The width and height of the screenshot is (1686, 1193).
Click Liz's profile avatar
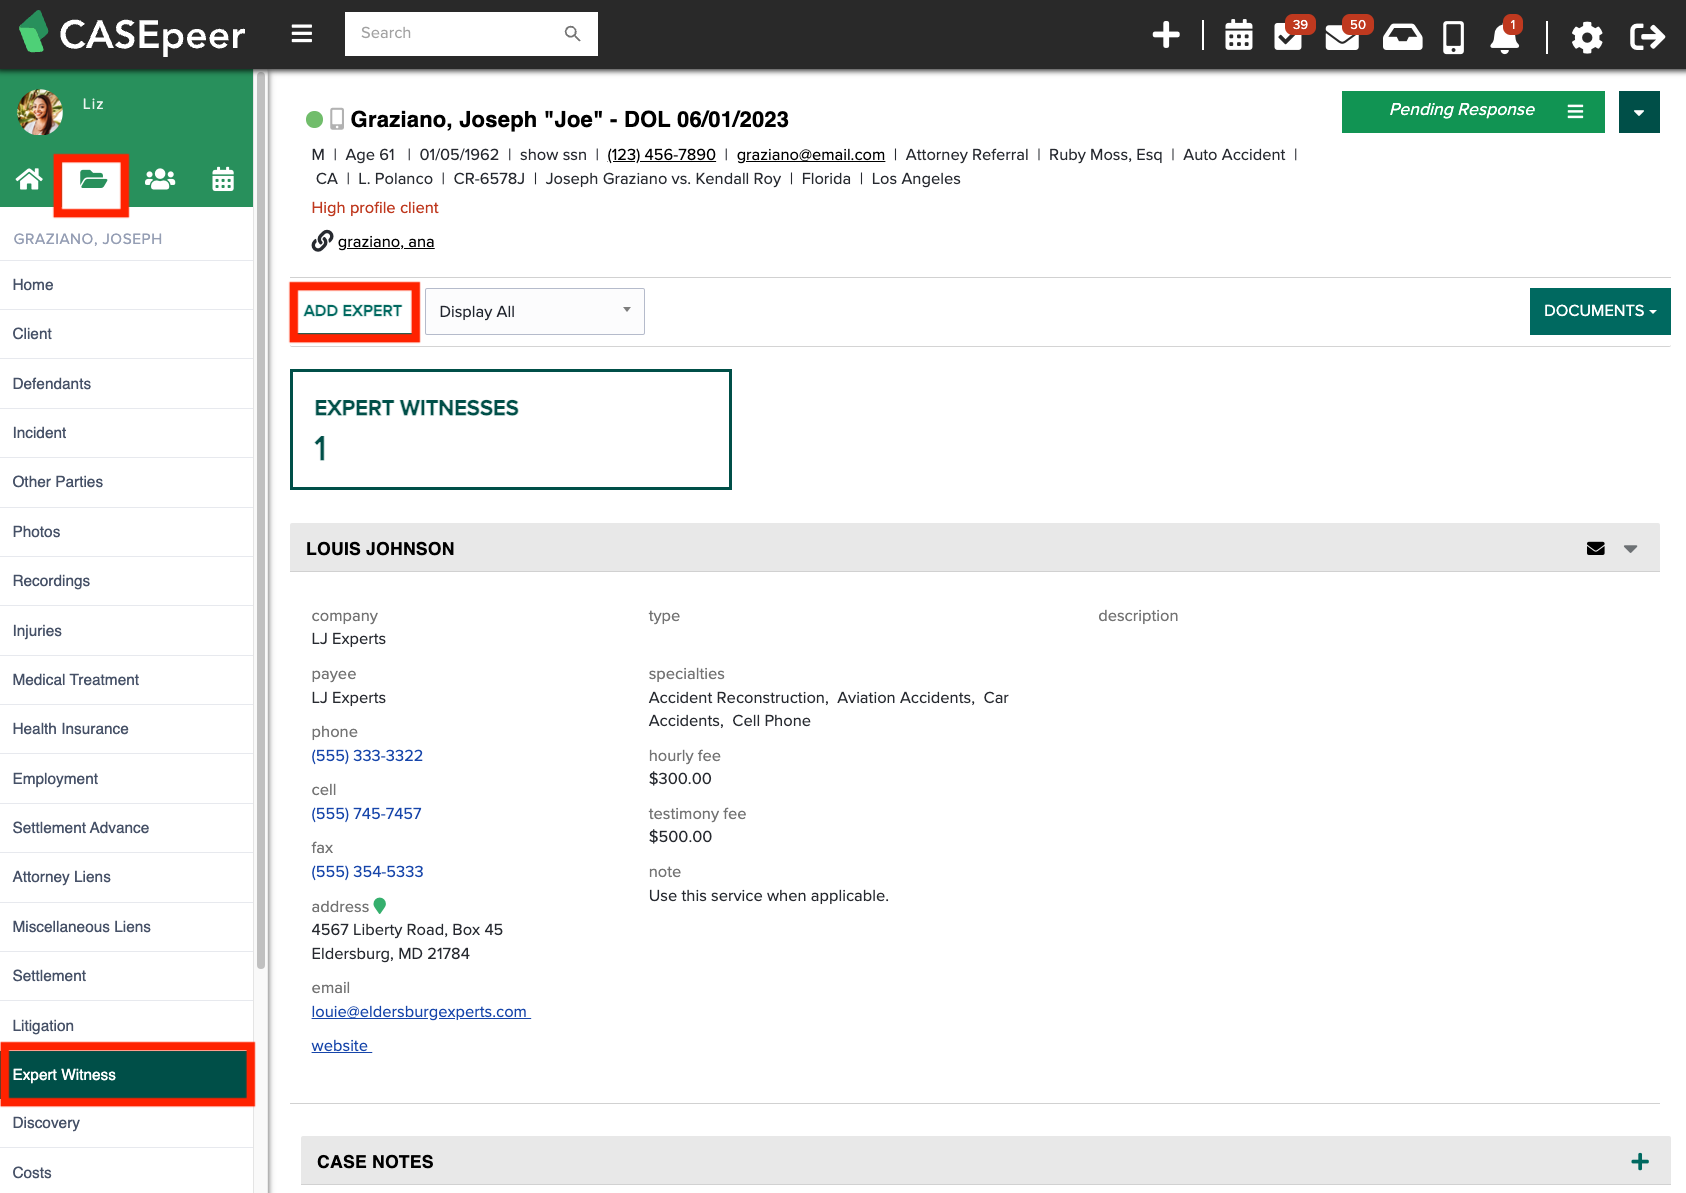[40, 112]
